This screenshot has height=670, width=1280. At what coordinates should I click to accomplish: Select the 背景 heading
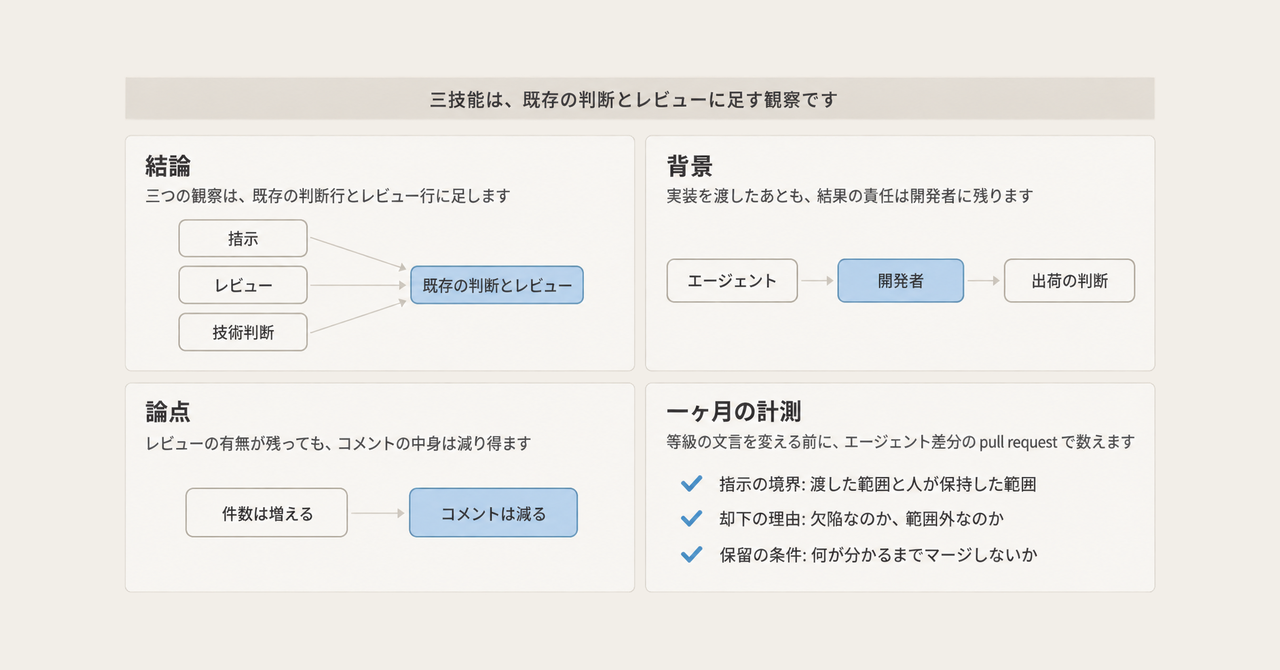pos(689,166)
